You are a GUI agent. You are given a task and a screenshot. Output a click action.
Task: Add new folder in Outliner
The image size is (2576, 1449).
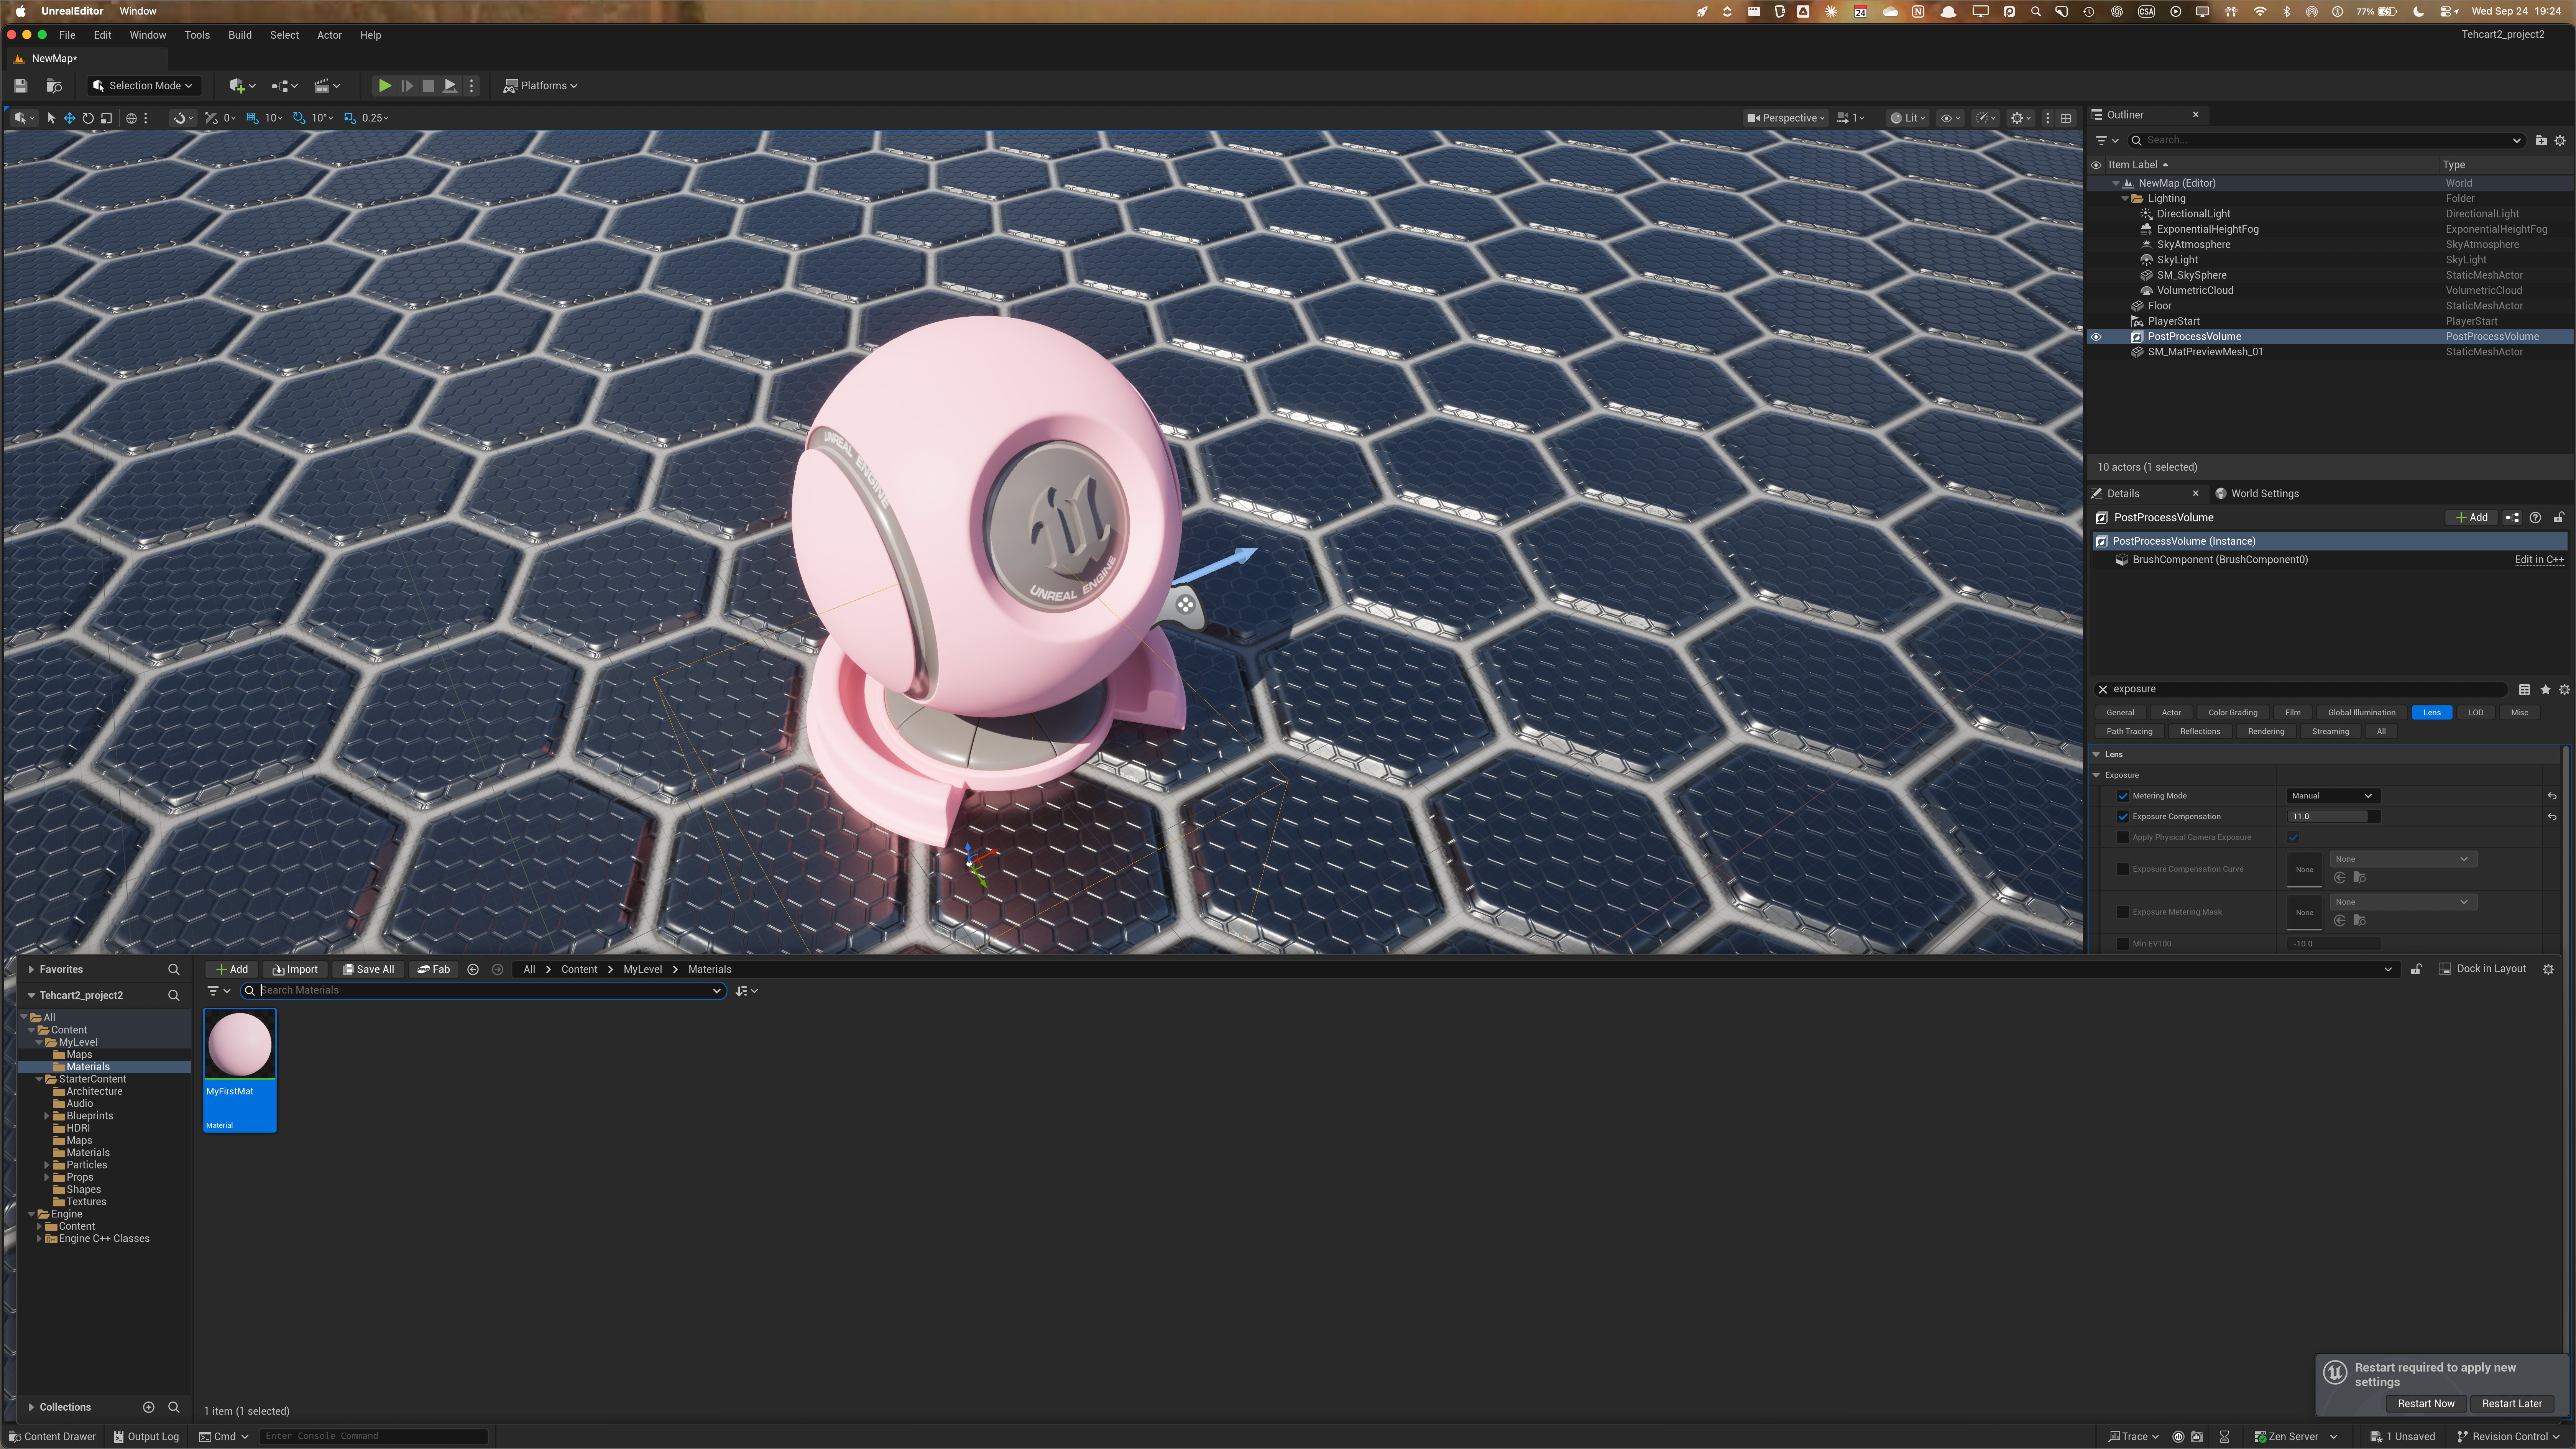pos(2541,141)
